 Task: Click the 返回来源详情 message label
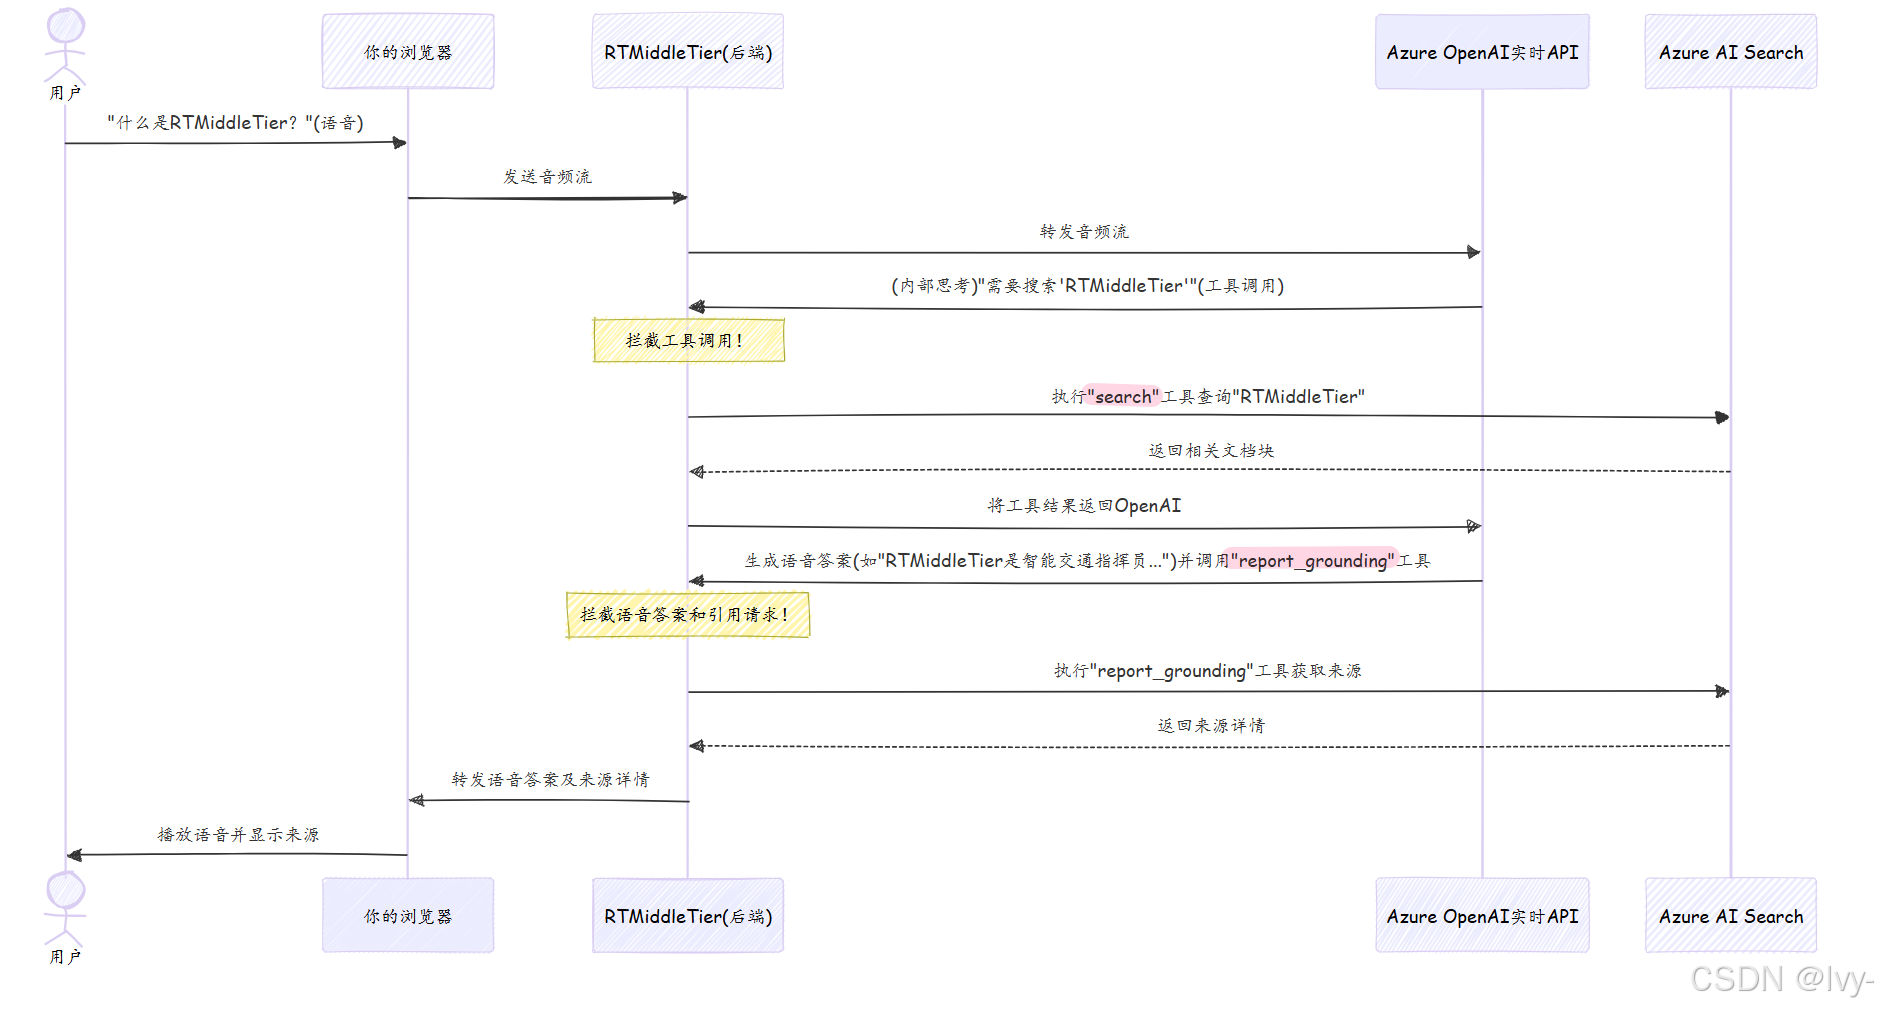pos(1211,726)
